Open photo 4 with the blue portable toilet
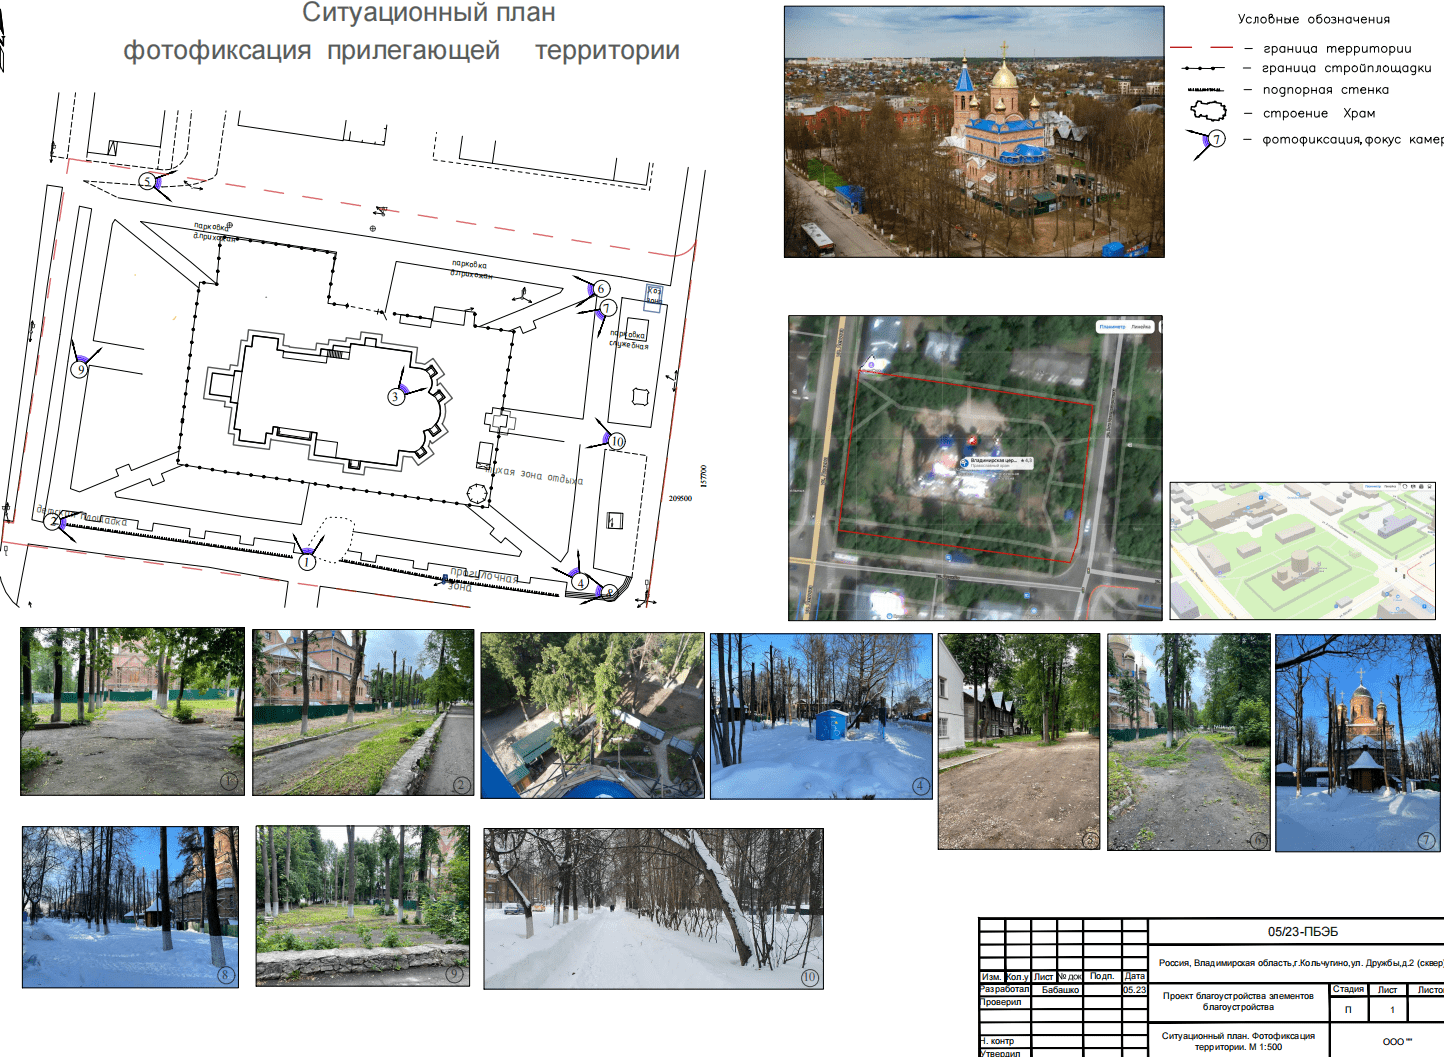 (x=821, y=716)
